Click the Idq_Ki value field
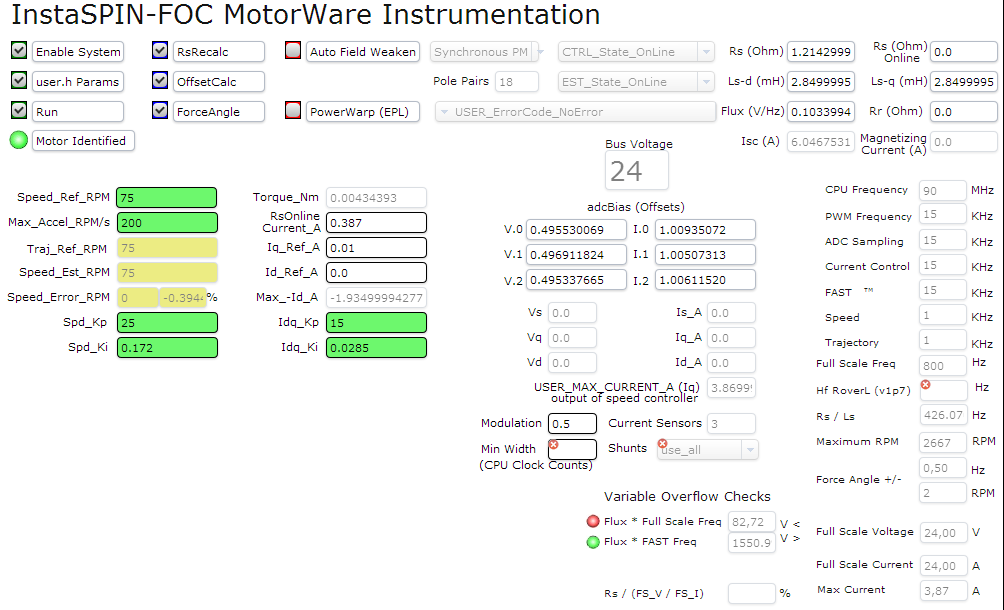Image resolution: width=1004 pixels, height=610 pixels. coord(376,348)
